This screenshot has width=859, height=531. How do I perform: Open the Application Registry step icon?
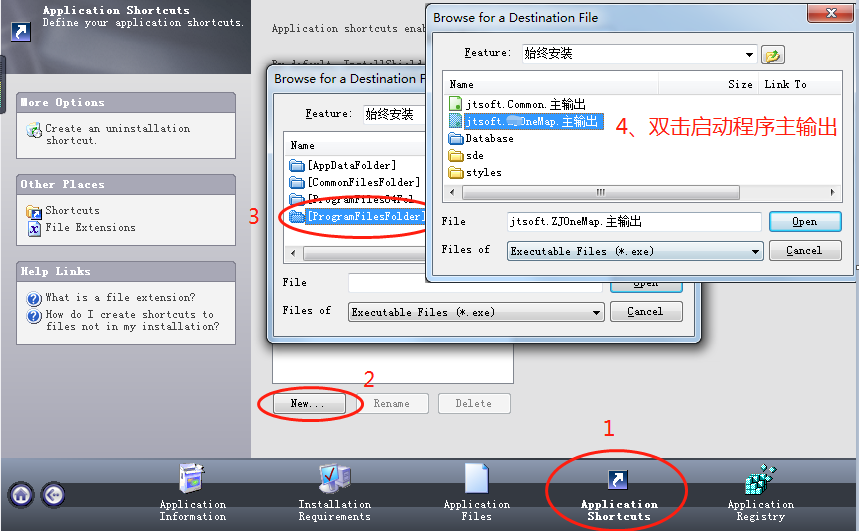pyautogui.click(x=760, y=479)
